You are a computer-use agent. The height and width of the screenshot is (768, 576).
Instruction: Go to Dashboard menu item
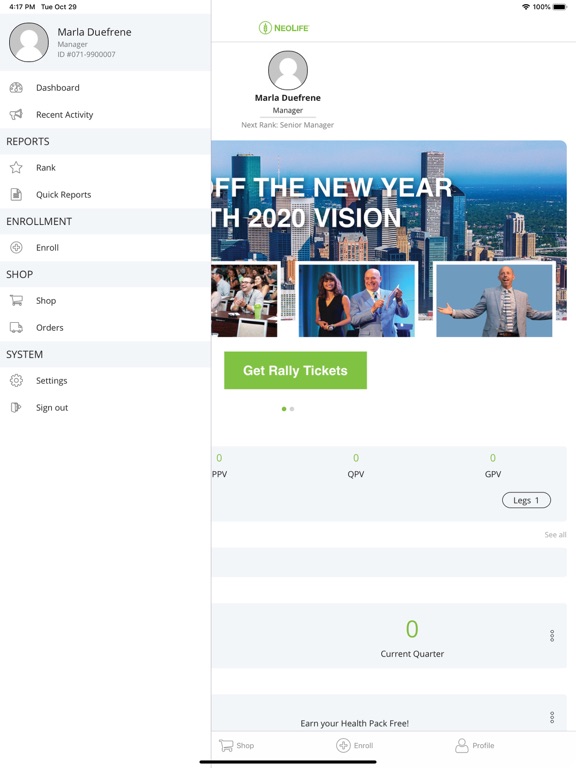105,88
